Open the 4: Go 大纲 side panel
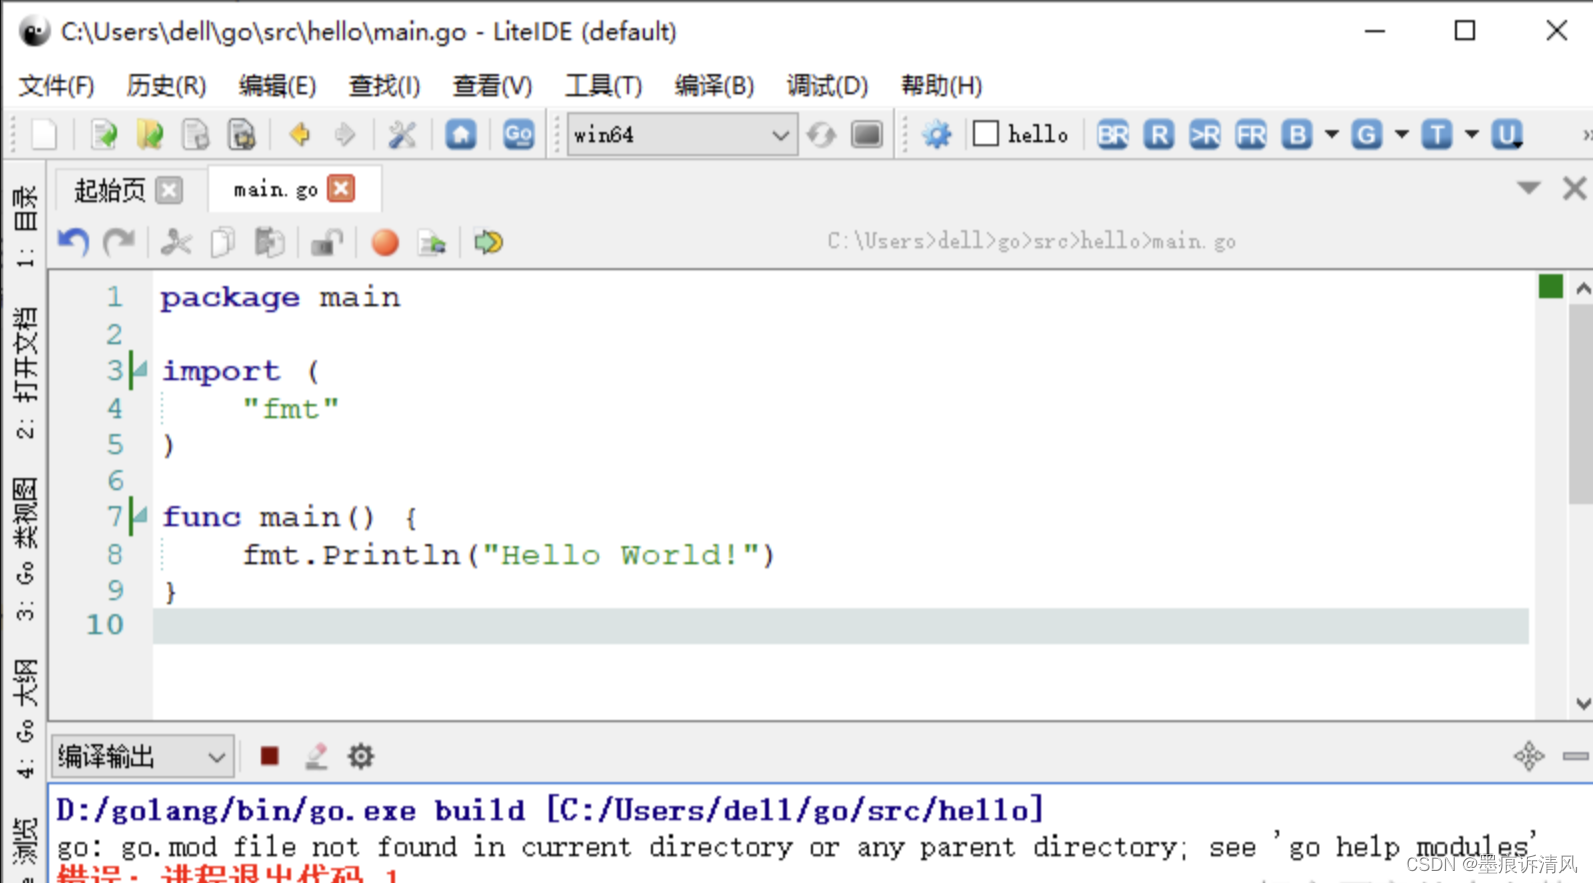The image size is (1593, 883). point(25,718)
